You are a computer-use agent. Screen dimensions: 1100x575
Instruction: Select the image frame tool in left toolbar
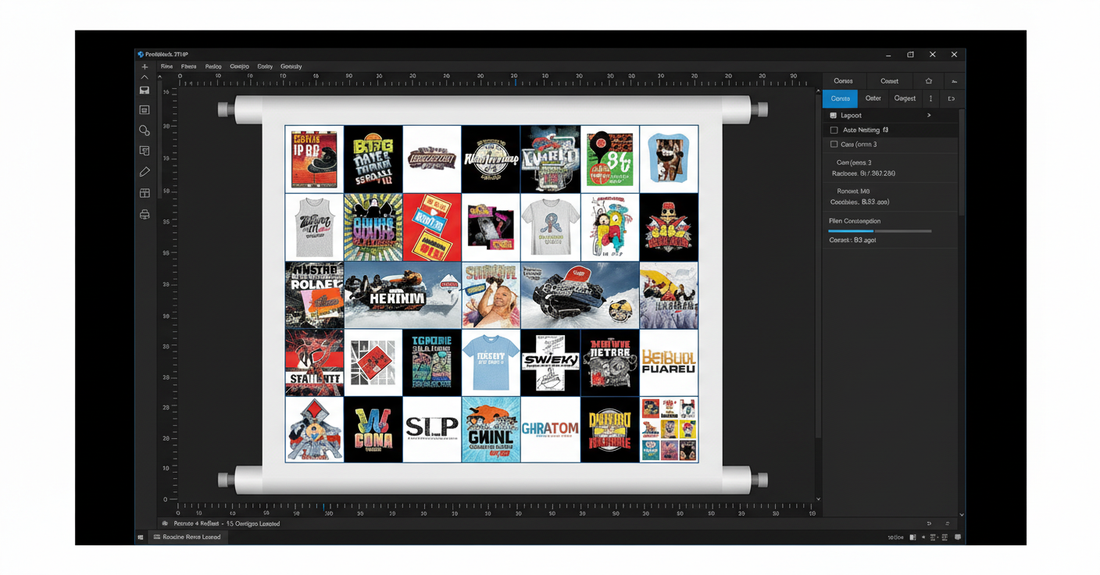(x=145, y=110)
